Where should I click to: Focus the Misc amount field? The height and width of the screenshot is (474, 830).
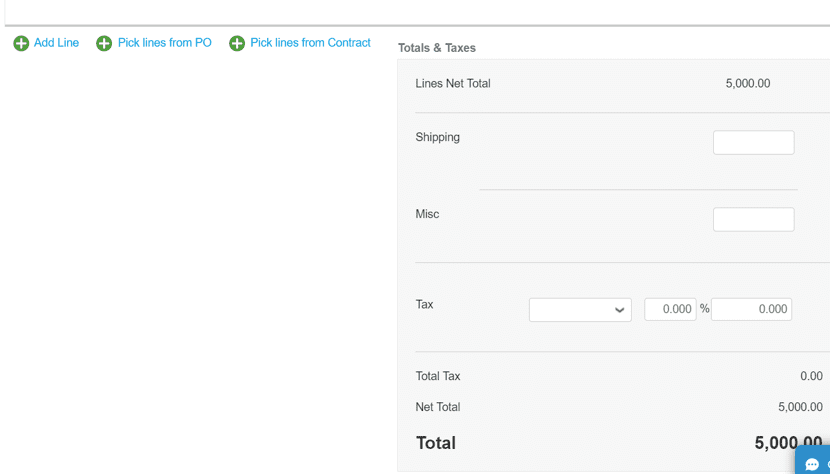click(753, 219)
